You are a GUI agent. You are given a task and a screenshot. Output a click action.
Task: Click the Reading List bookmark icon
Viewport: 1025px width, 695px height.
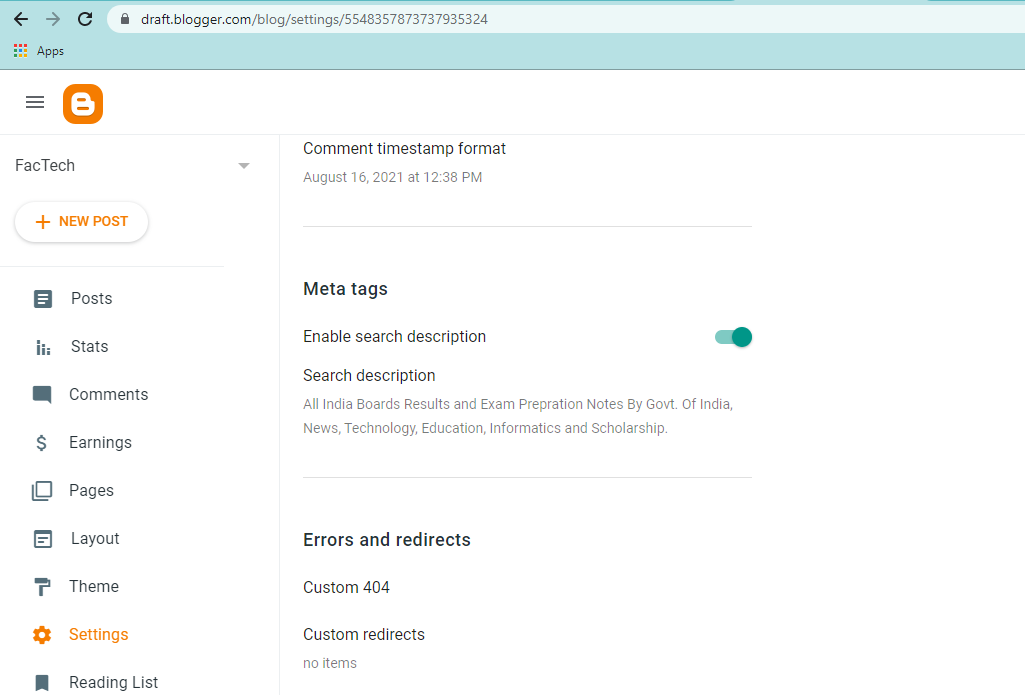[42, 683]
